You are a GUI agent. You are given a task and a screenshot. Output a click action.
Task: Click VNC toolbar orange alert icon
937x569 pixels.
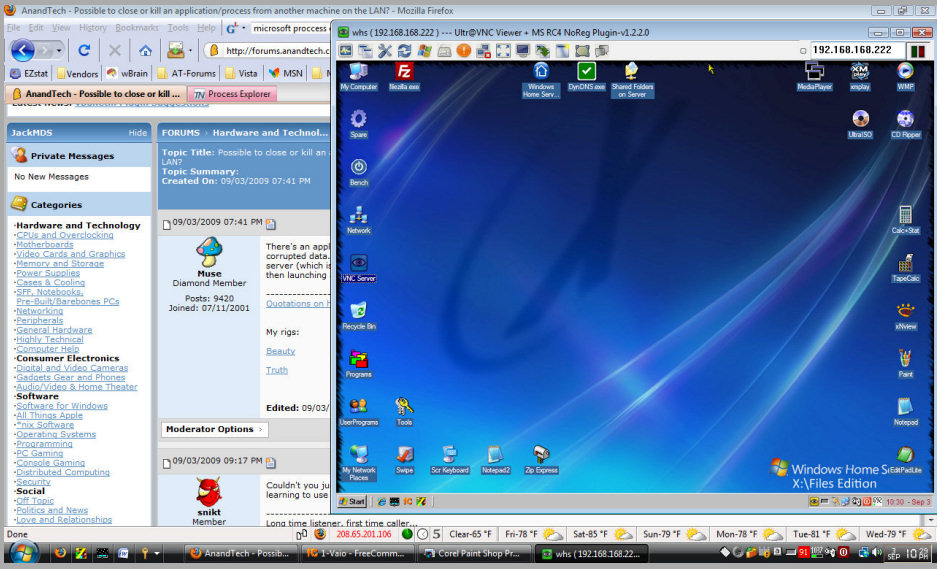[x=464, y=51]
